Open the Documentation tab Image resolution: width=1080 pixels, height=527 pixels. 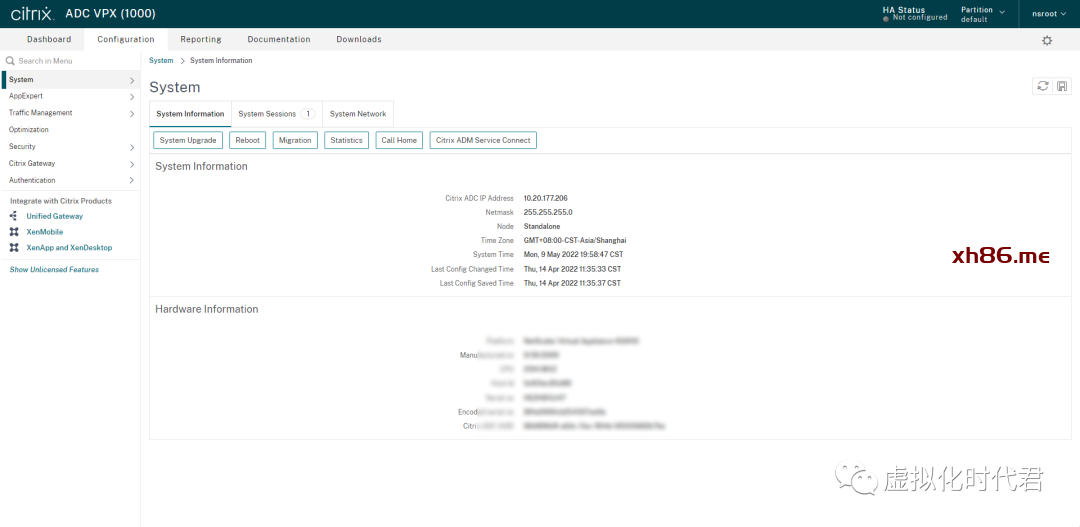pos(279,39)
